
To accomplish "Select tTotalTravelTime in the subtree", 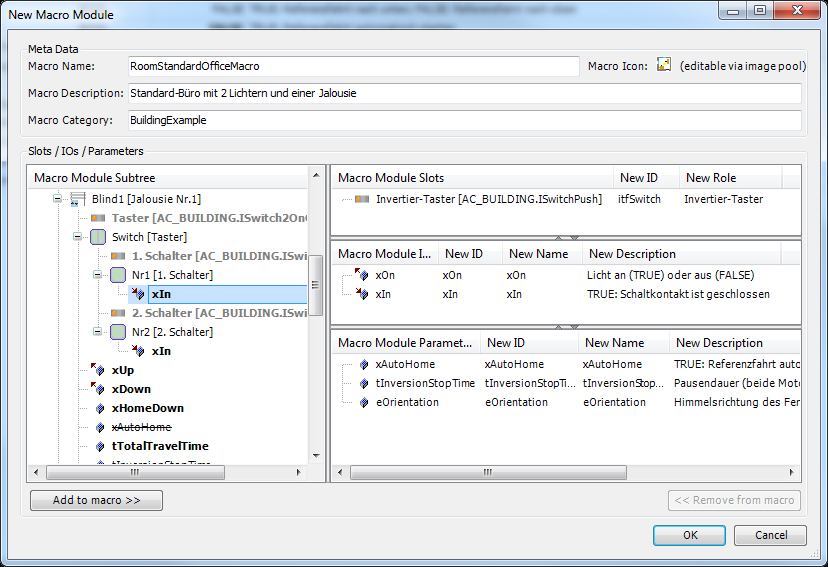I will [x=160, y=446].
